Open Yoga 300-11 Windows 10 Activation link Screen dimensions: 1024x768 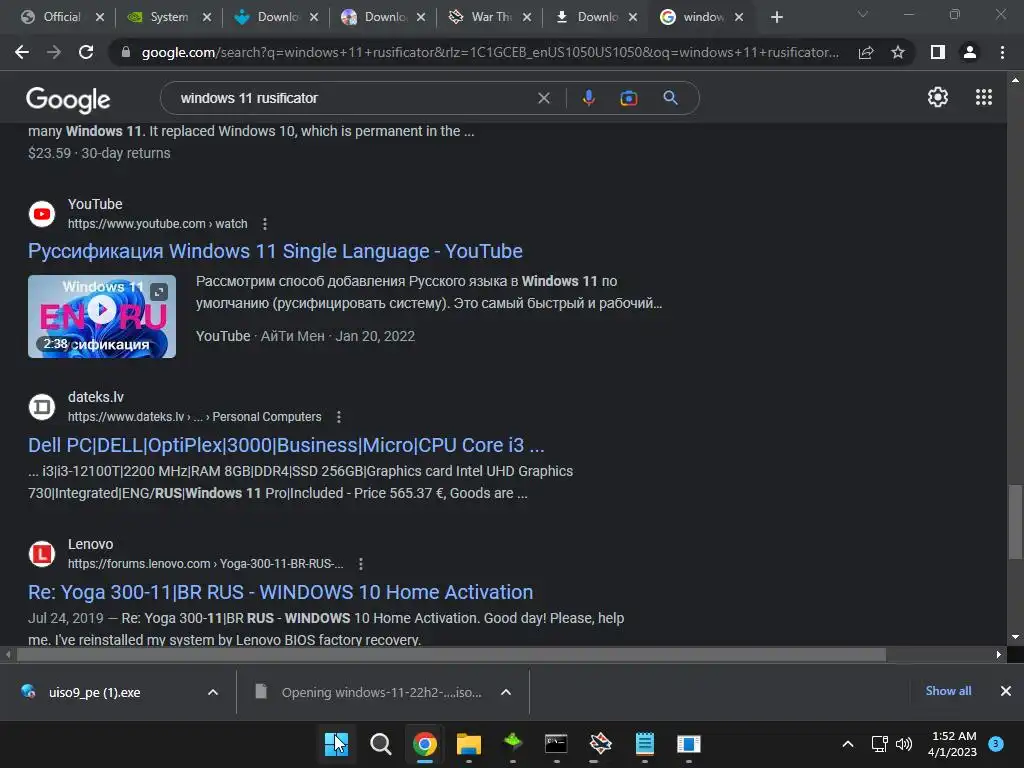pyautogui.click(x=281, y=592)
